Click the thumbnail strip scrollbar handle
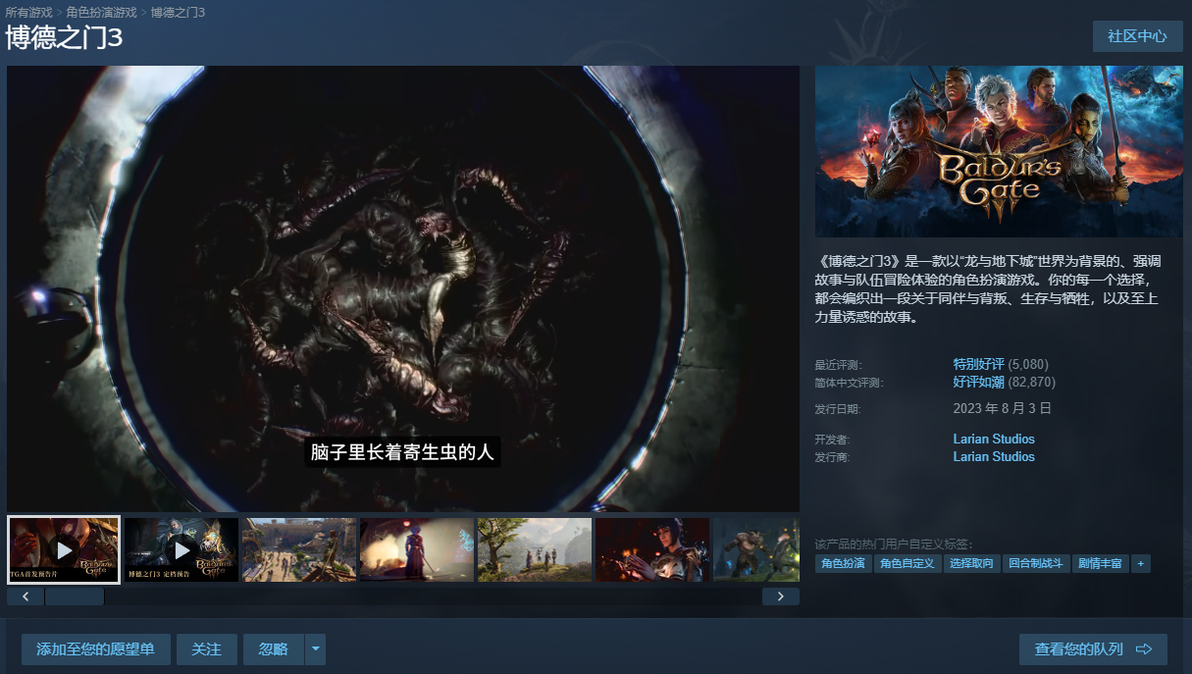This screenshot has height=674, width=1192. pyautogui.click(x=74, y=596)
